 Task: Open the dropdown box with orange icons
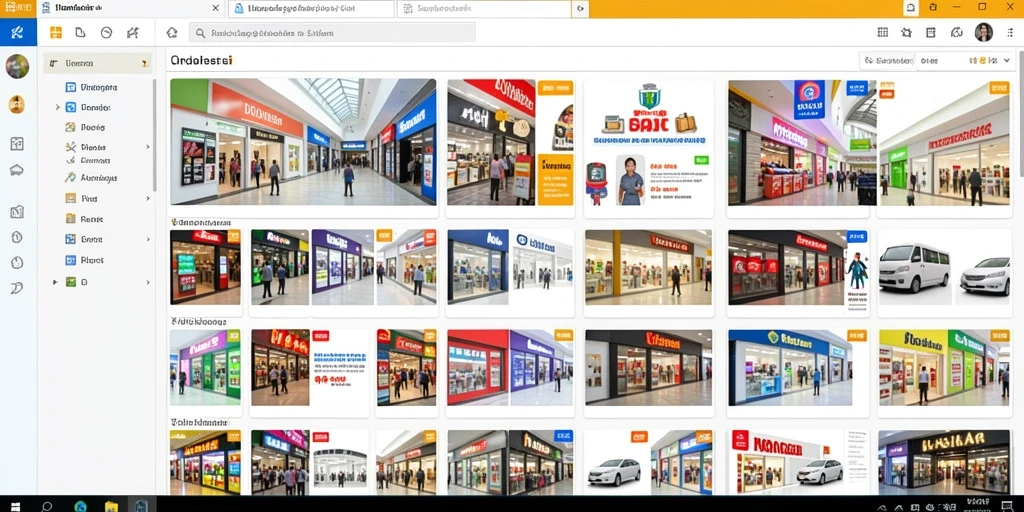(966, 61)
